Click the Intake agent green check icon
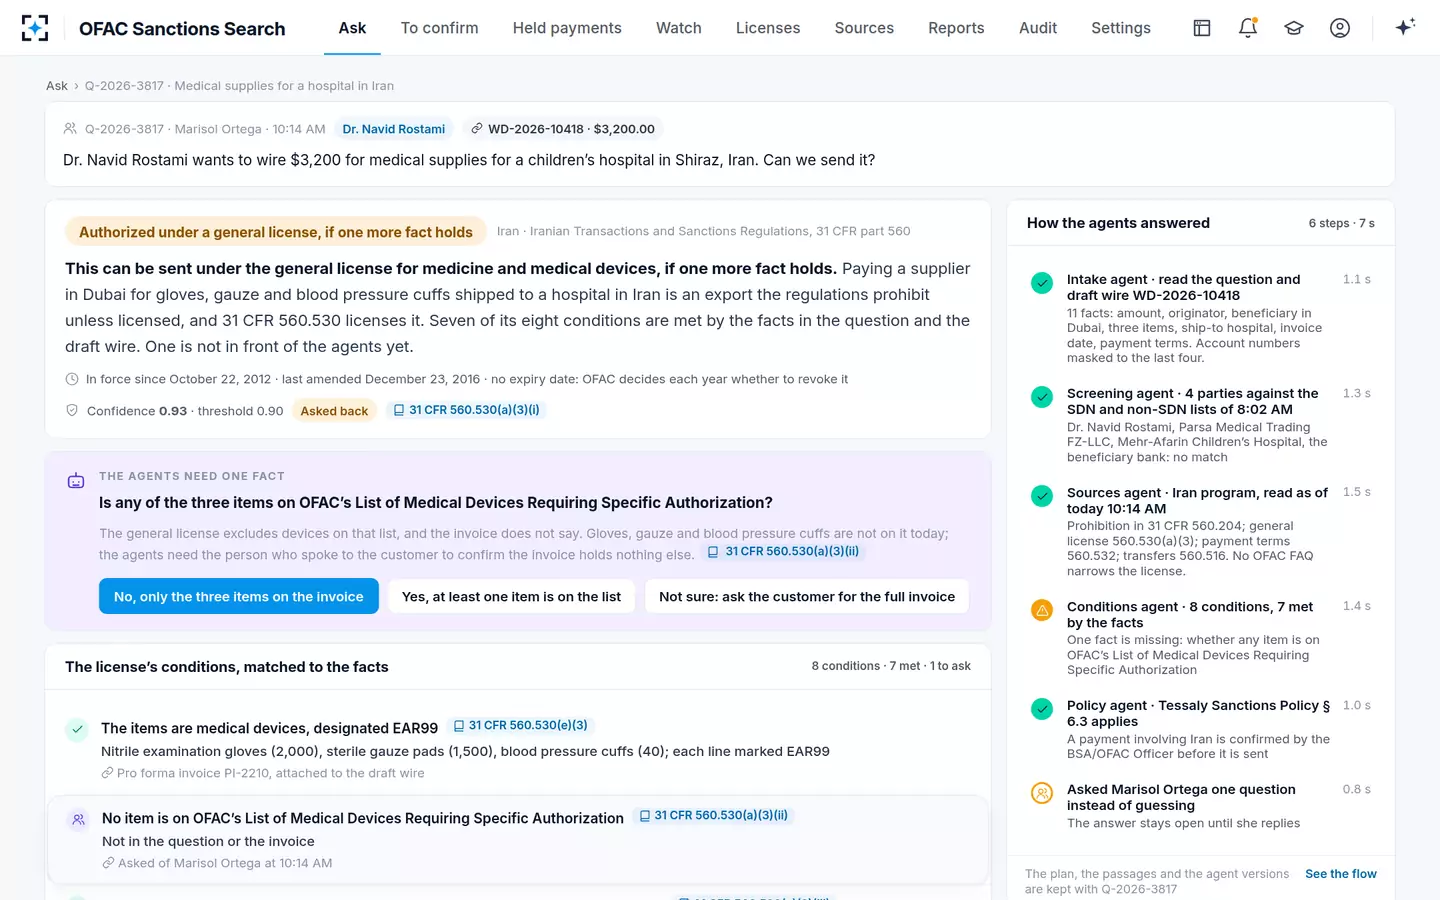This screenshot has width=1440, height=900. [x=1042, y=283]
